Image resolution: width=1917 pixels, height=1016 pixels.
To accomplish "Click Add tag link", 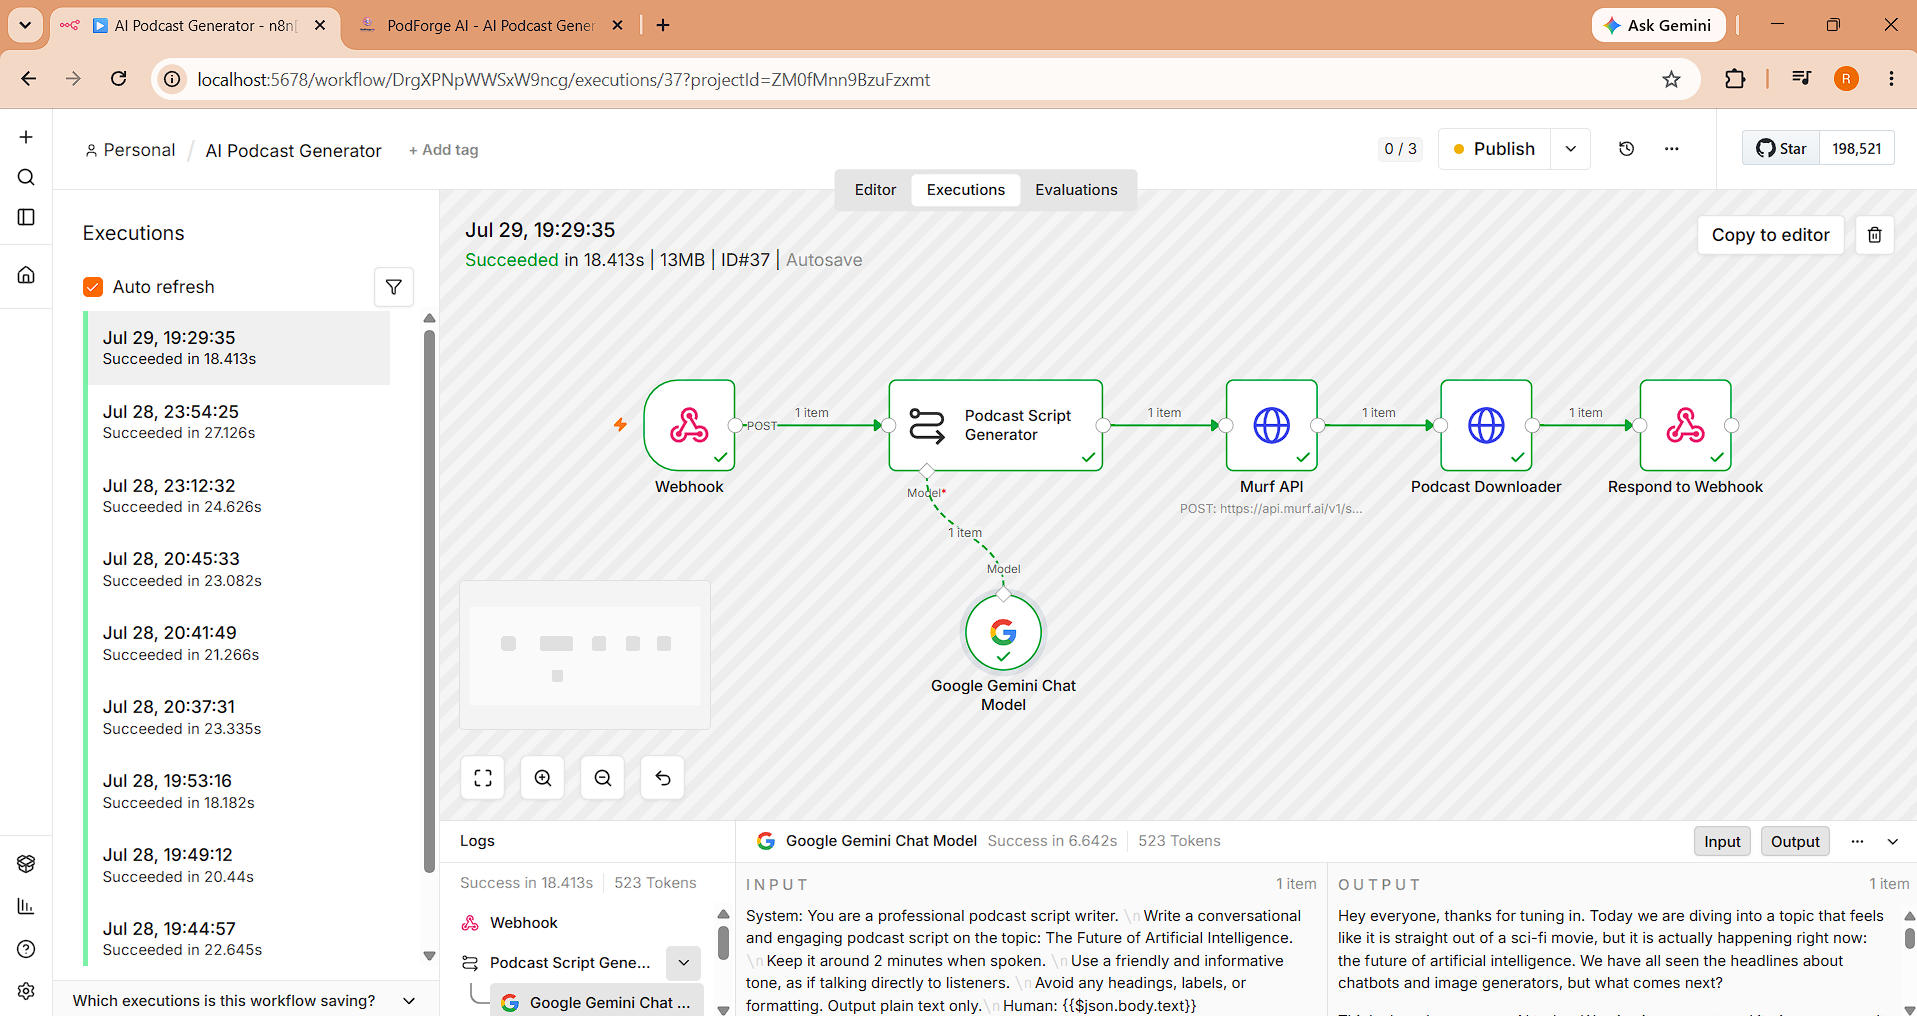I will (x=444, y=150).
